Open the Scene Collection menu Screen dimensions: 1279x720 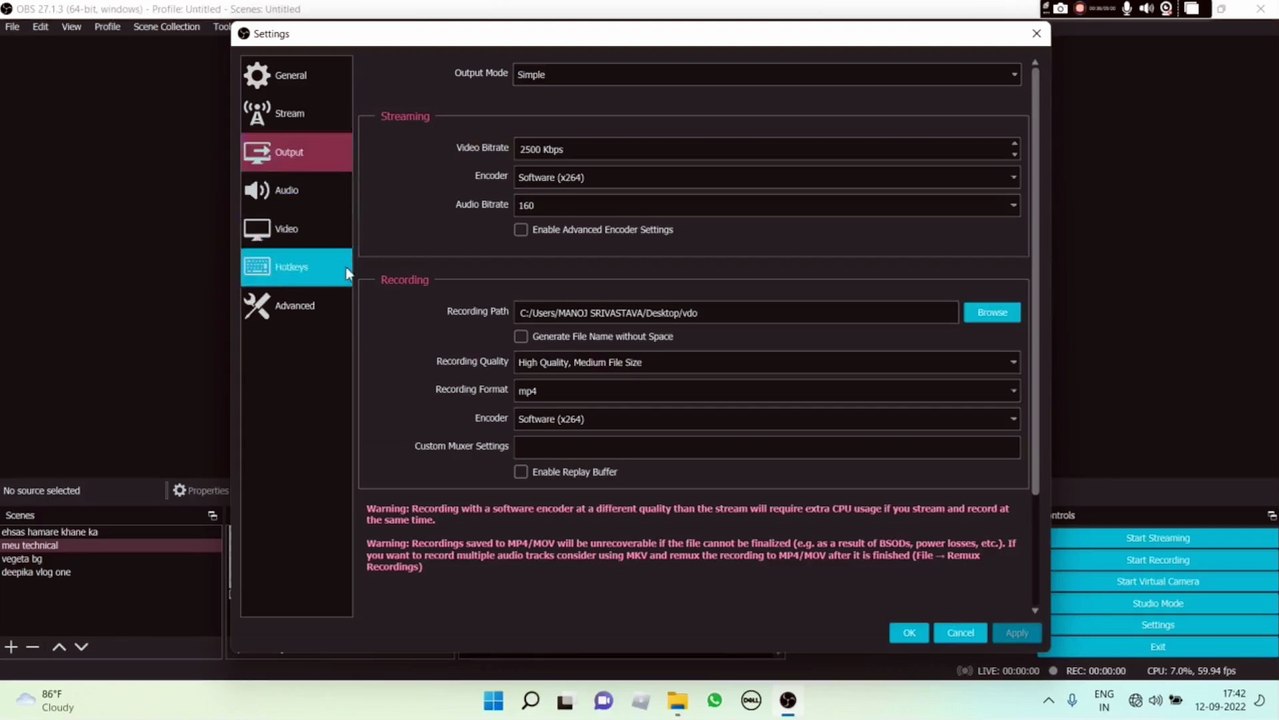[166, 26]
